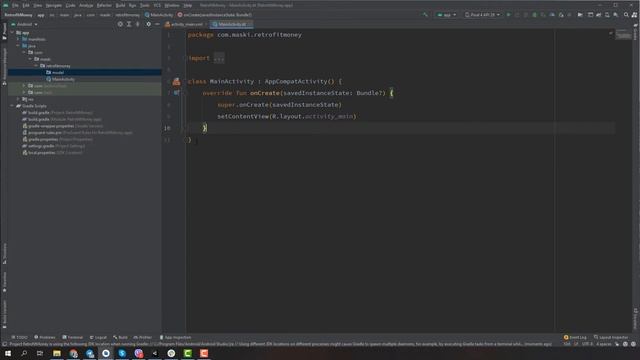Click the Debug app bug icon

click(534, 15)
